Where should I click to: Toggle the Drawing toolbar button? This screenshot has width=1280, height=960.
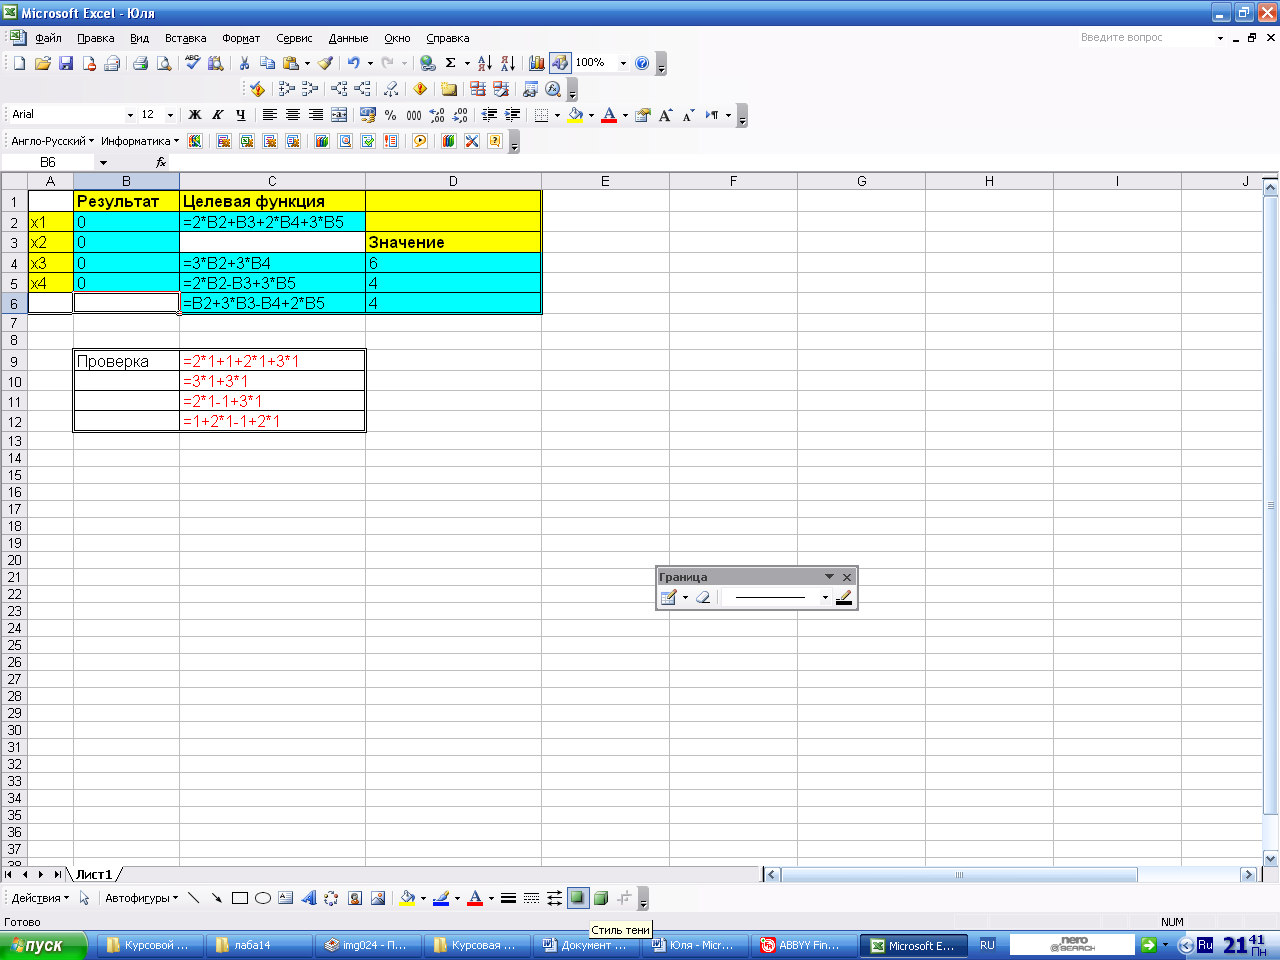click(x=560, y=63)
